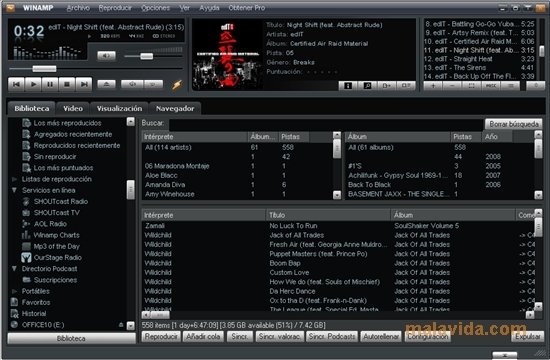Click the add-to-playlist icon below track info
The width and height of the screenshot is (550, 360).
(x=387, y=85)
